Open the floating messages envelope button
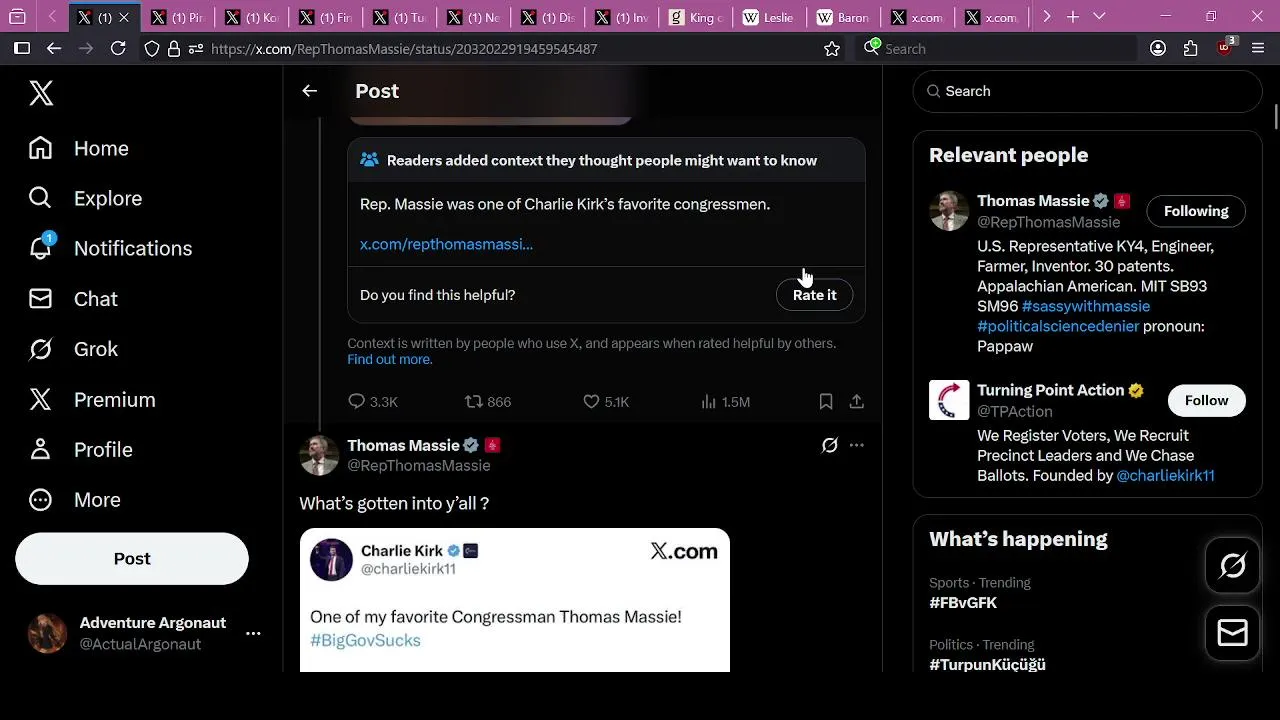The height and width of the screenshot is (720, 1280). click(x=1233, y=633)
